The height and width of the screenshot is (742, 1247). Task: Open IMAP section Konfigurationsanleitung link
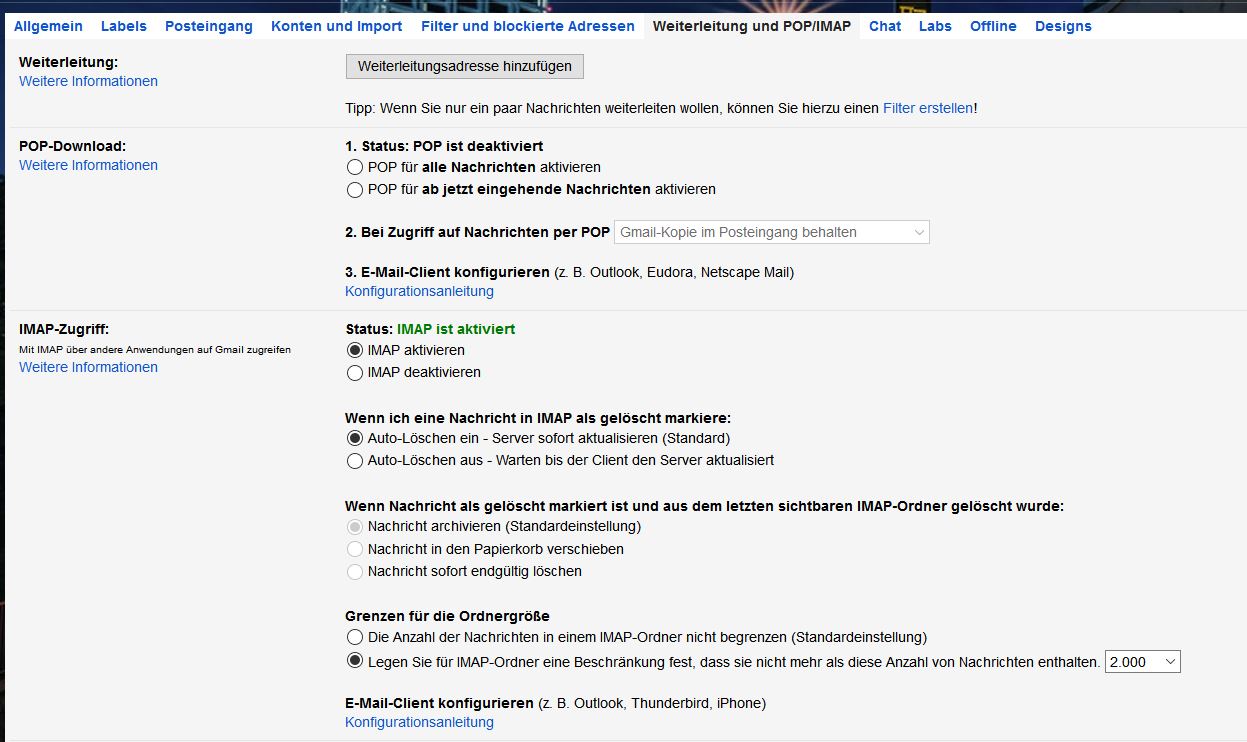tap(419, 722)
